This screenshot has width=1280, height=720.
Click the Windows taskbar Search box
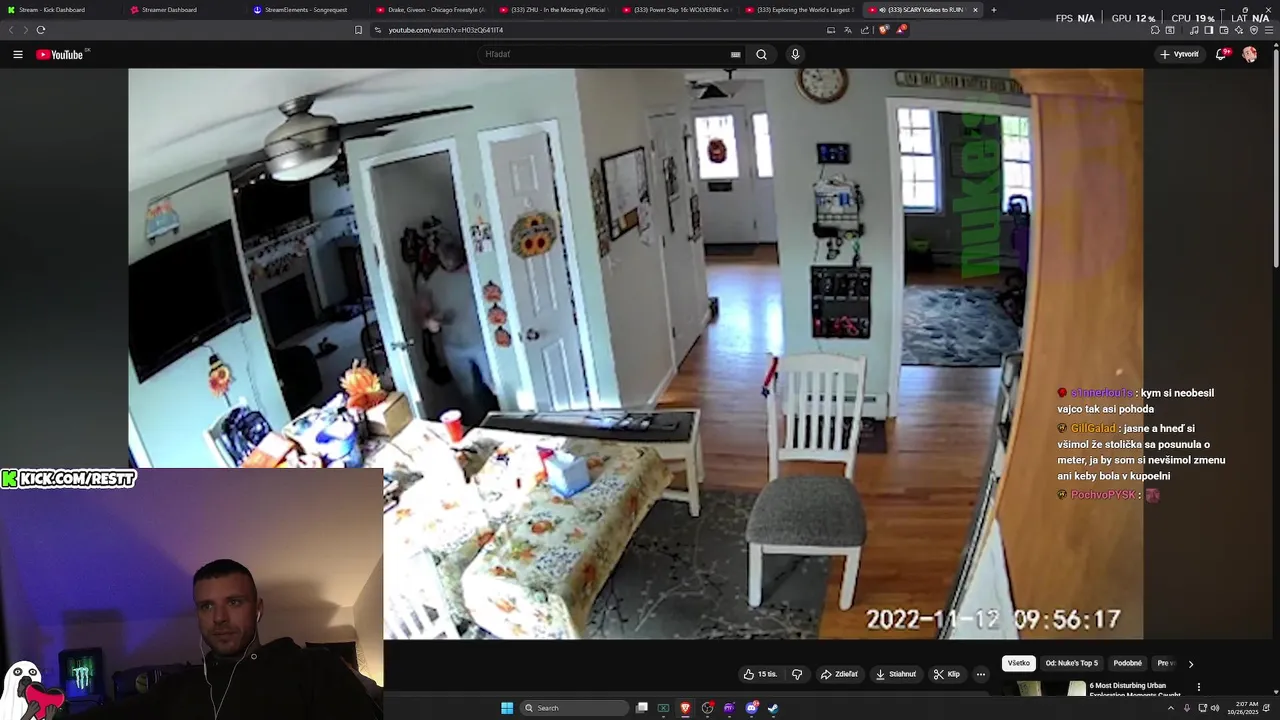coord(574,708)
